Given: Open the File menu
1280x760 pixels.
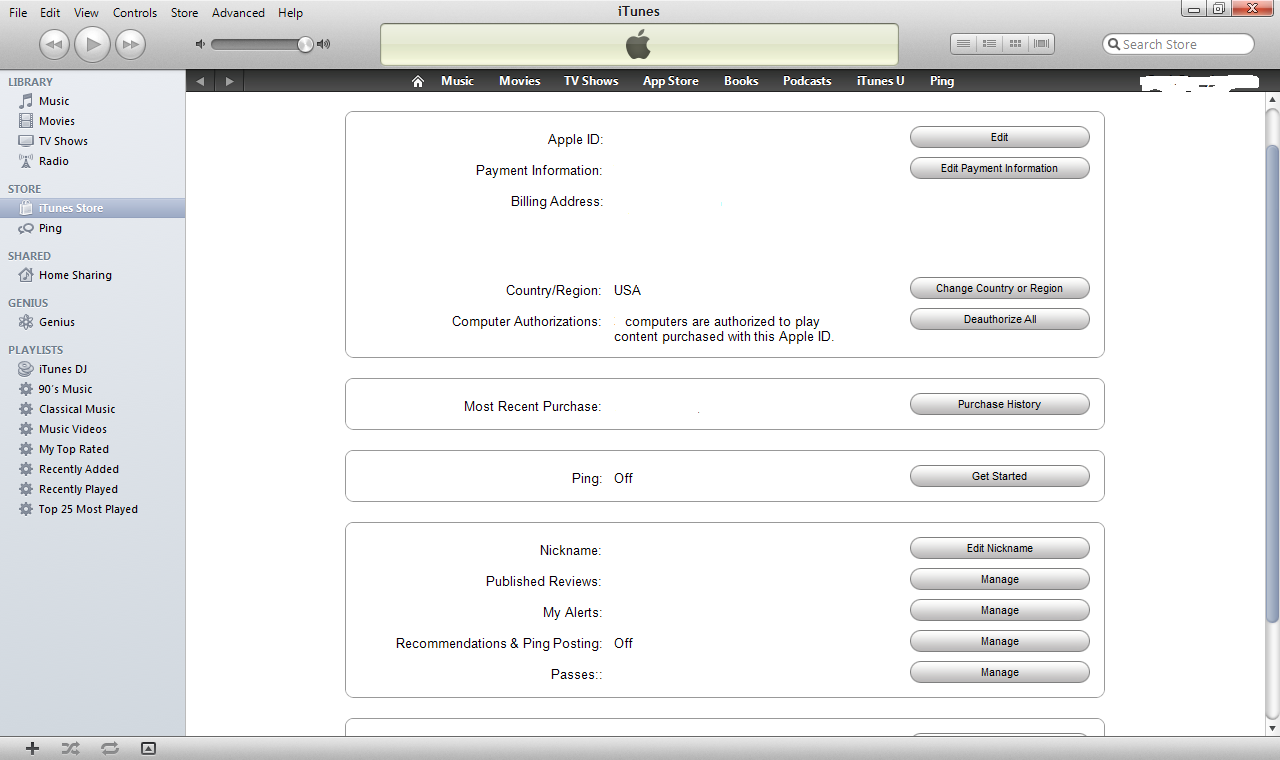Looking at the screenshot, I should coord(18,13).
